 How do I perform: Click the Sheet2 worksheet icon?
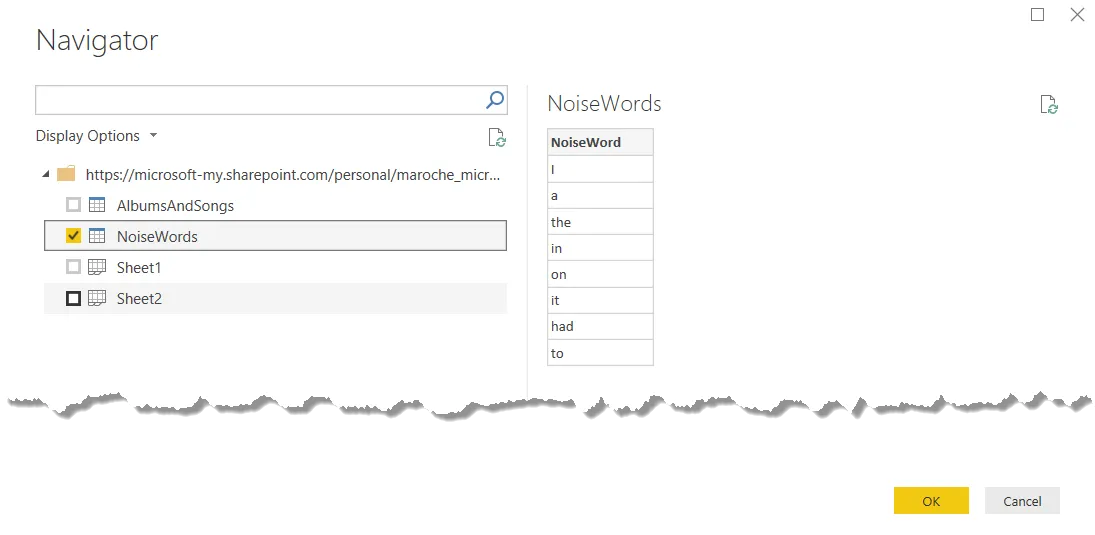tap(97, 298)
